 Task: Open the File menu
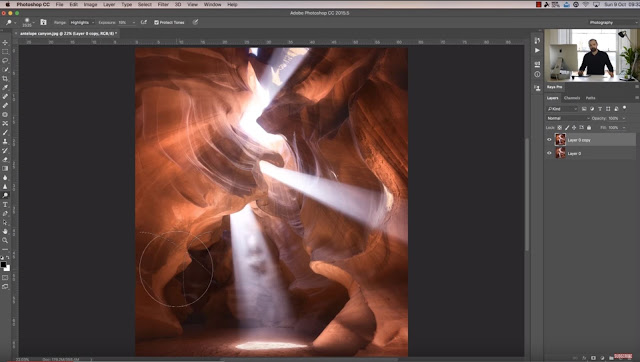[59, 4]
